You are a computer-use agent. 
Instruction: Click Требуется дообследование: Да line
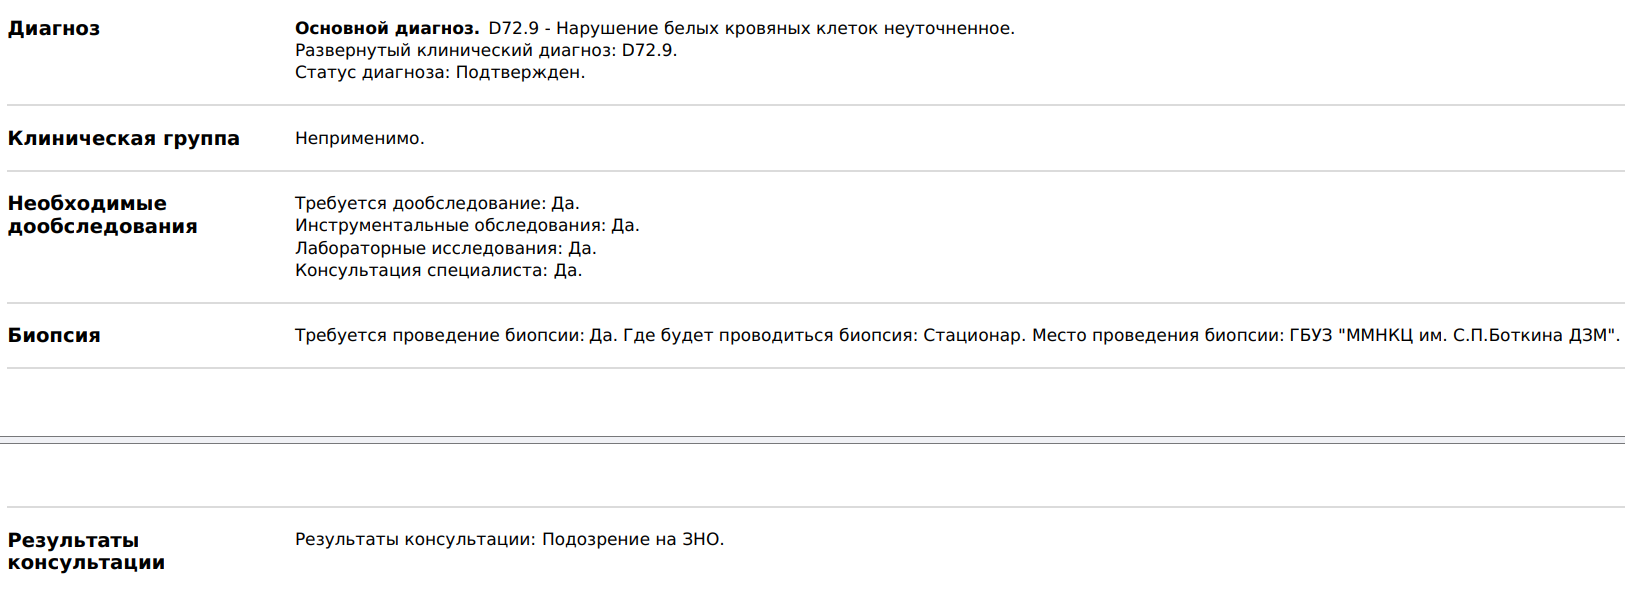(437, 204)
